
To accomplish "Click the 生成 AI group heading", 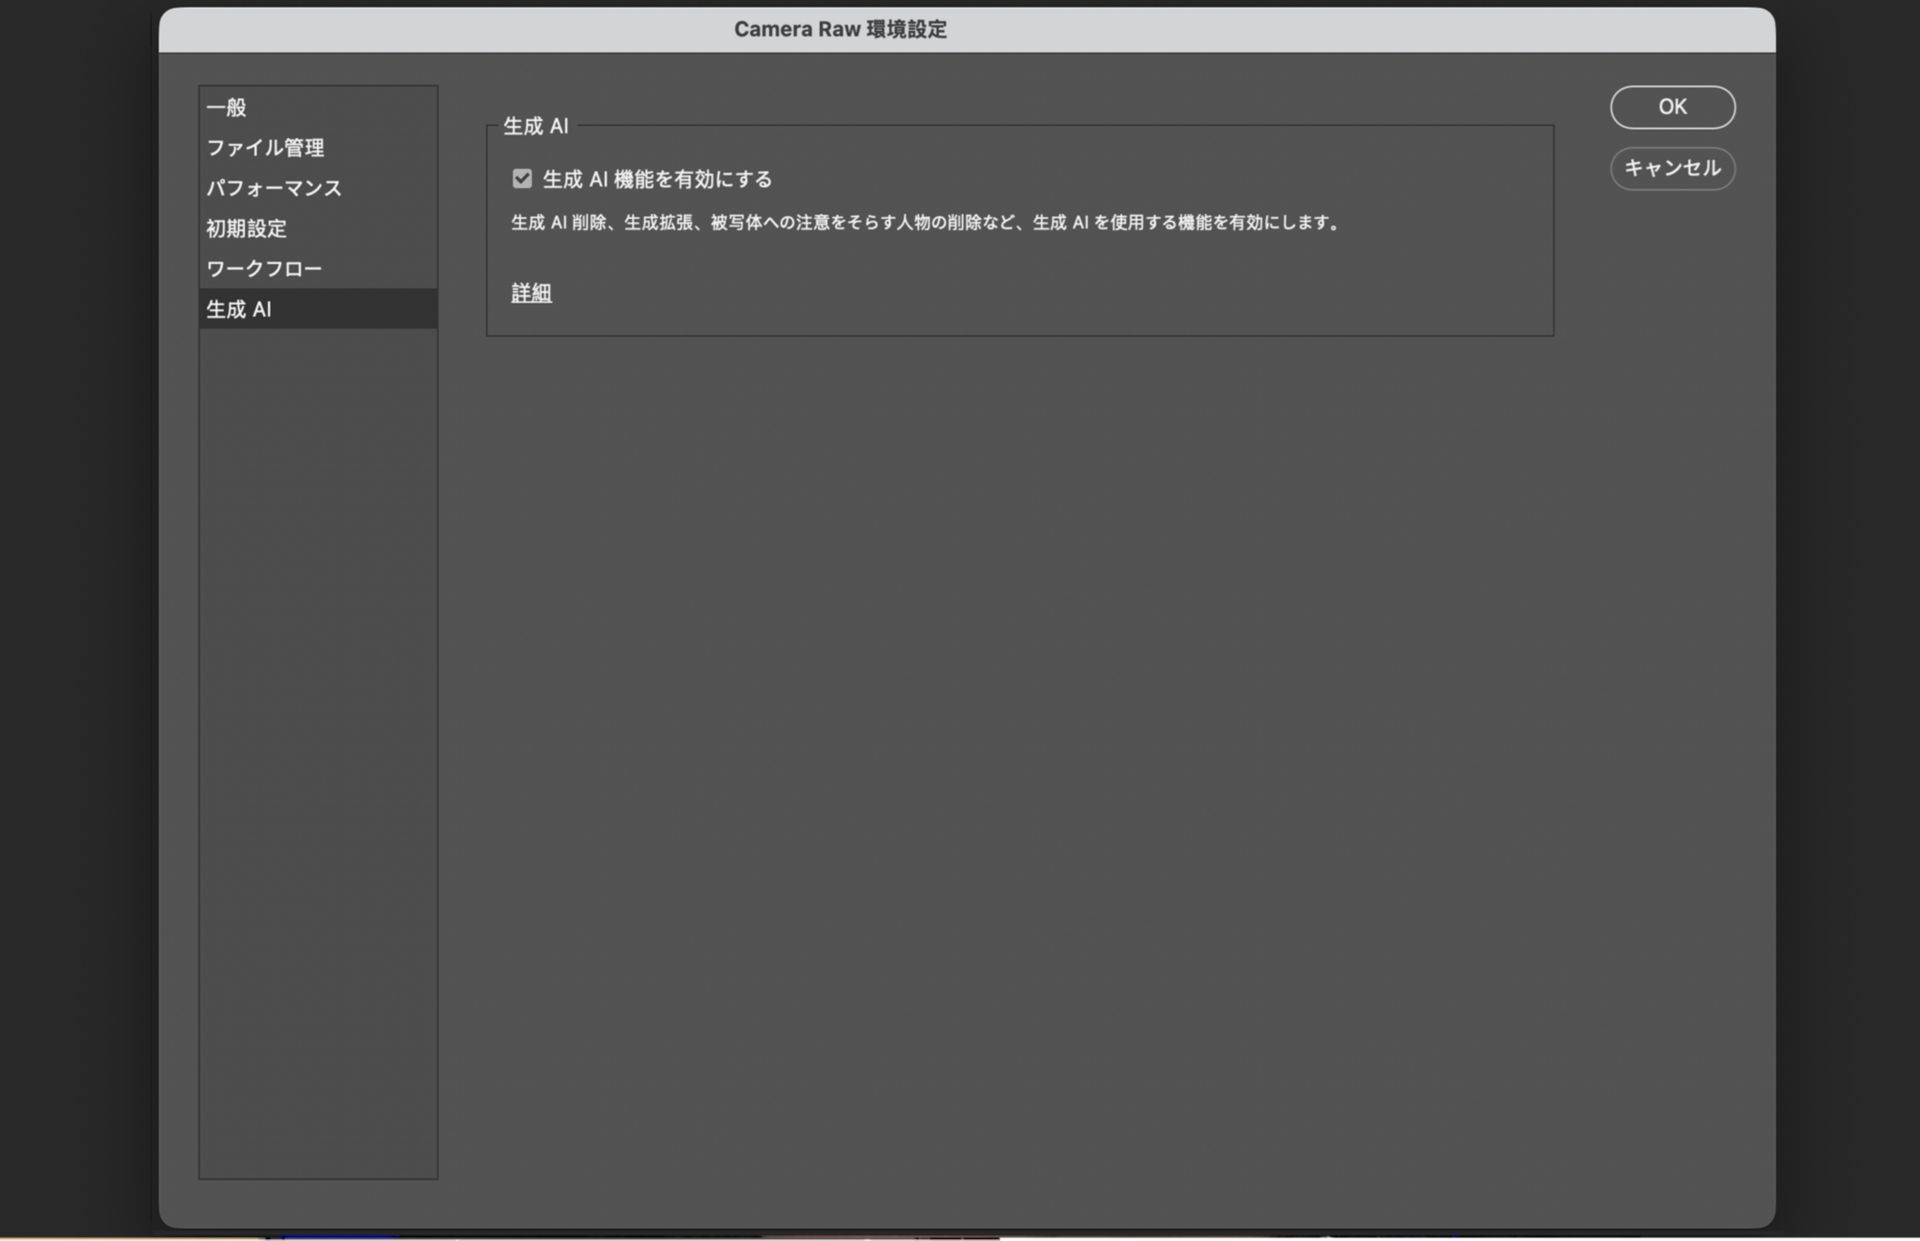I will [x=536, y=126].
